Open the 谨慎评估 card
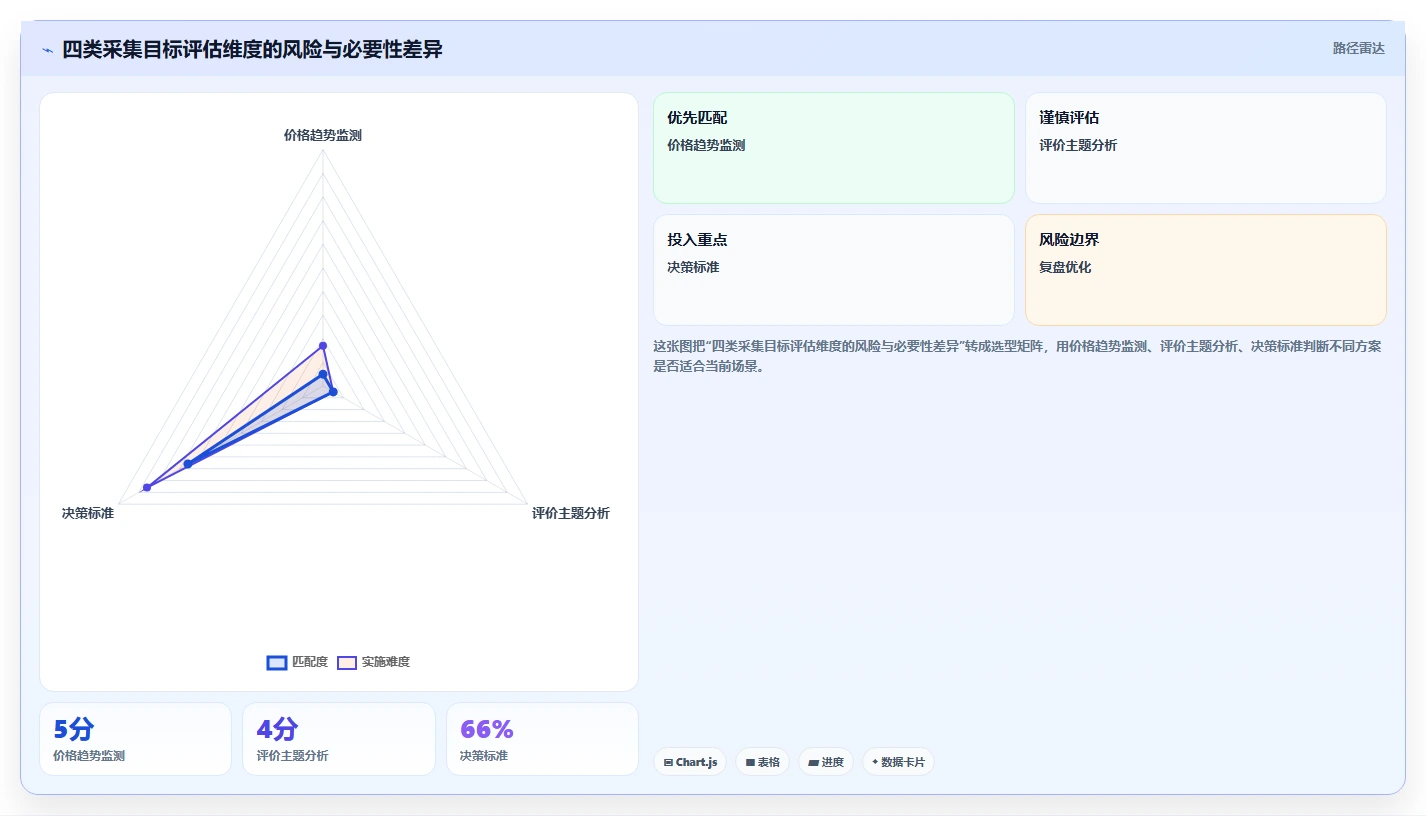This screenshot has height=816, width=1426. pos(1206,148)
